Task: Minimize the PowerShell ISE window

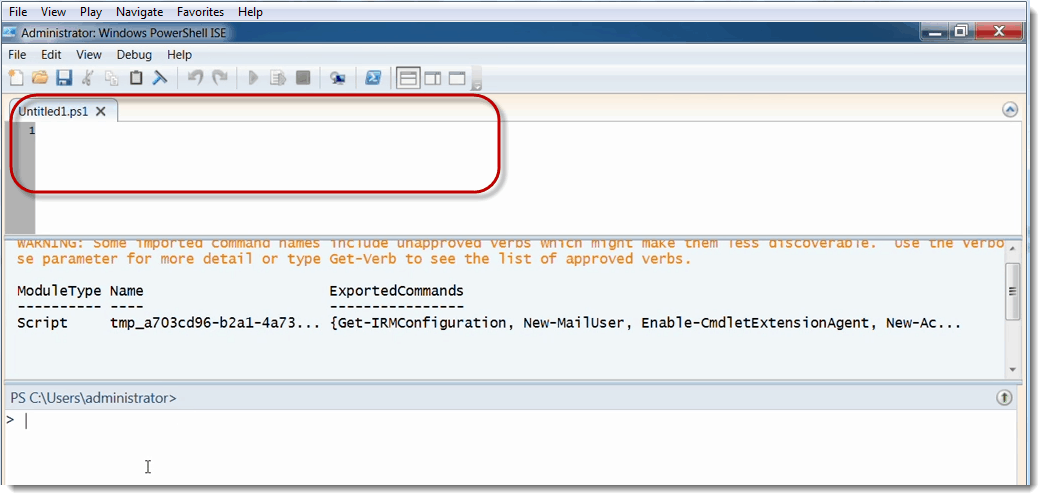Action: (936, 31)
